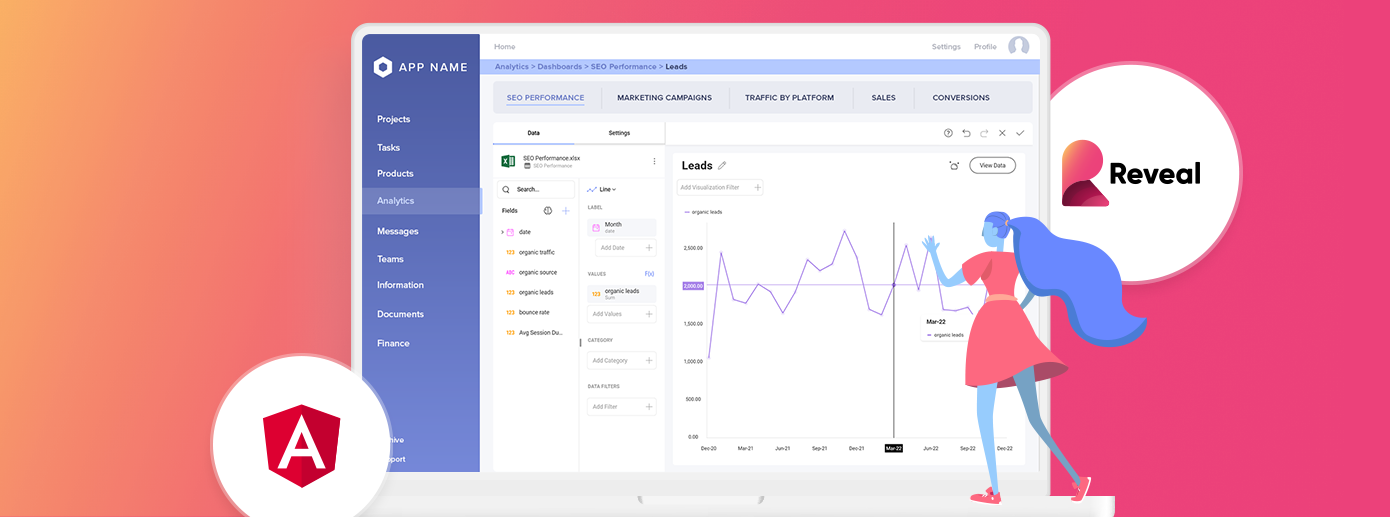Switch to TRAFFIC BY PLATFORM tab
Image resolution: width=1390 pixels, height=517 pixels.
(x=789, y=98)
